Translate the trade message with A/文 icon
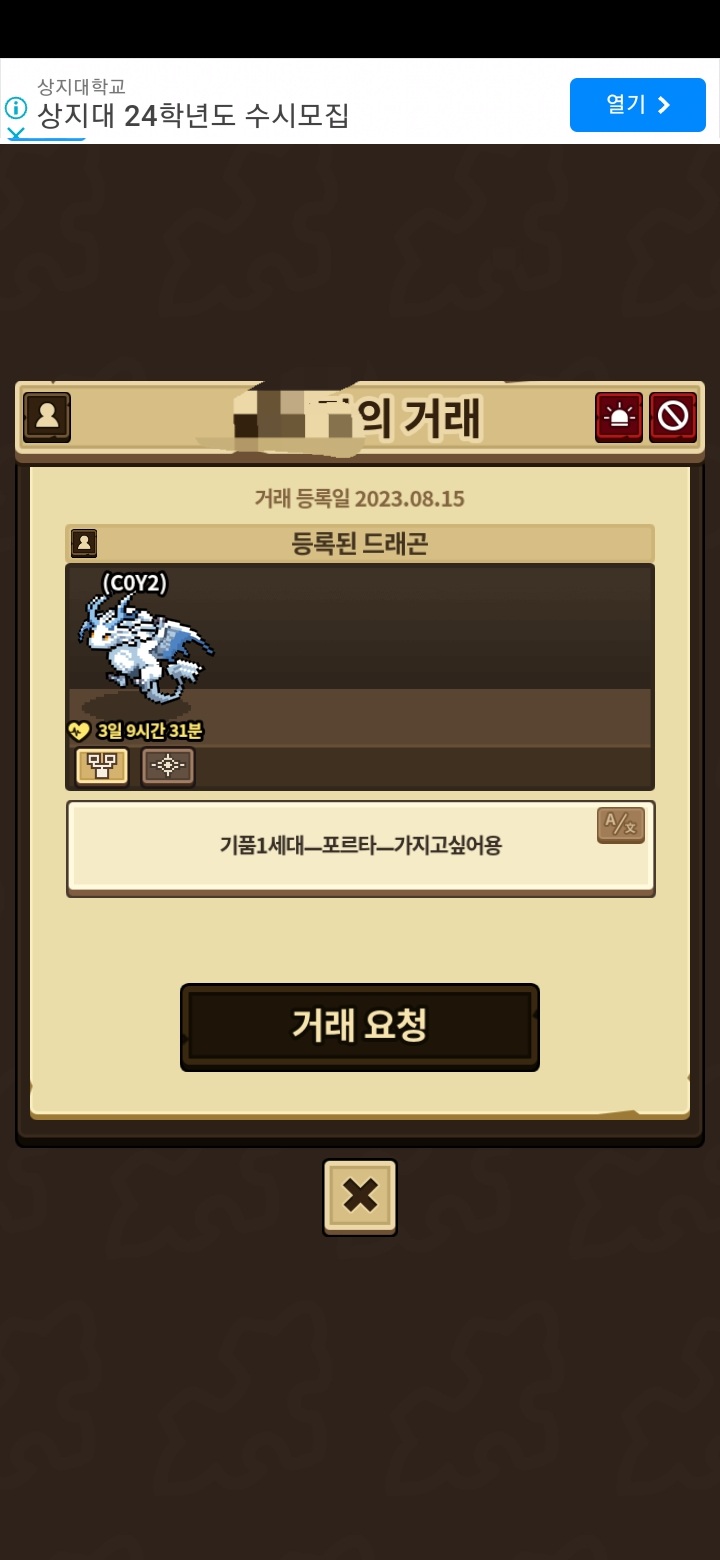Viewport: 720px width, 1560px height. pyautogui.click(x=621, y=825)
